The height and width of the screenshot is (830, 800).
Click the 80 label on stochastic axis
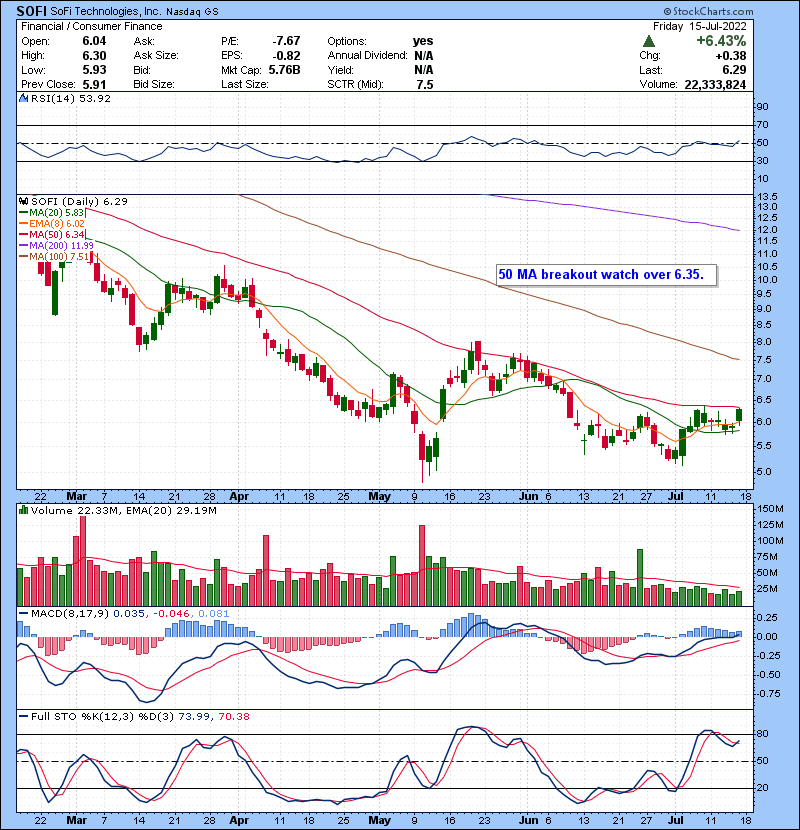pos(763,734)
